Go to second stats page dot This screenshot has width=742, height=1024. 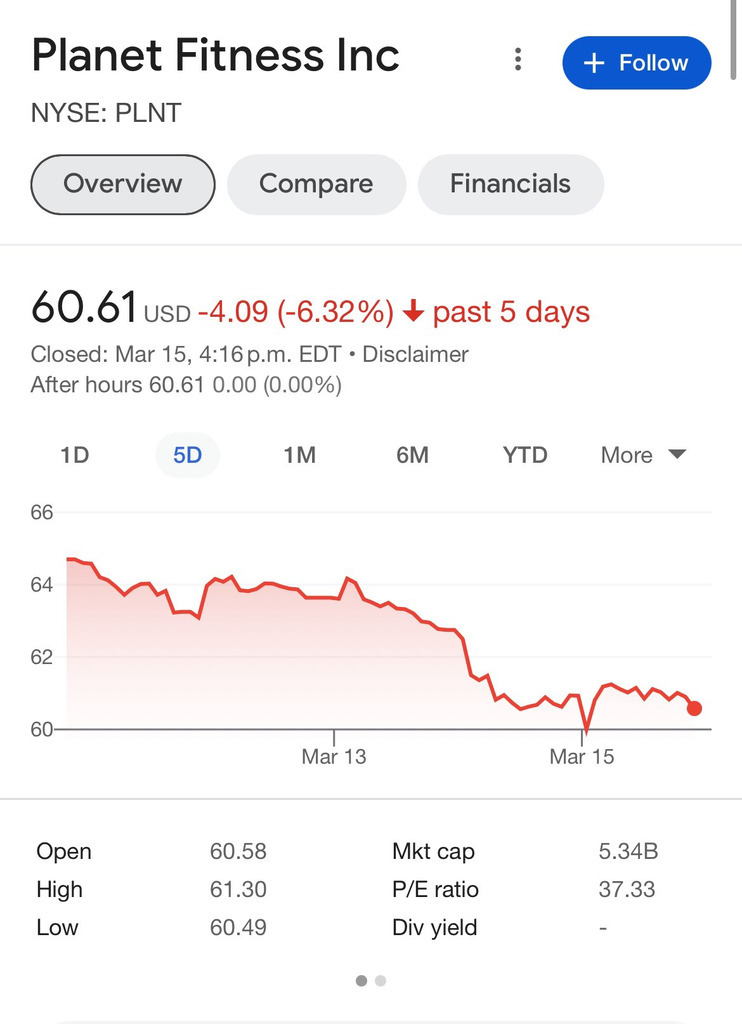coord(381,980)
